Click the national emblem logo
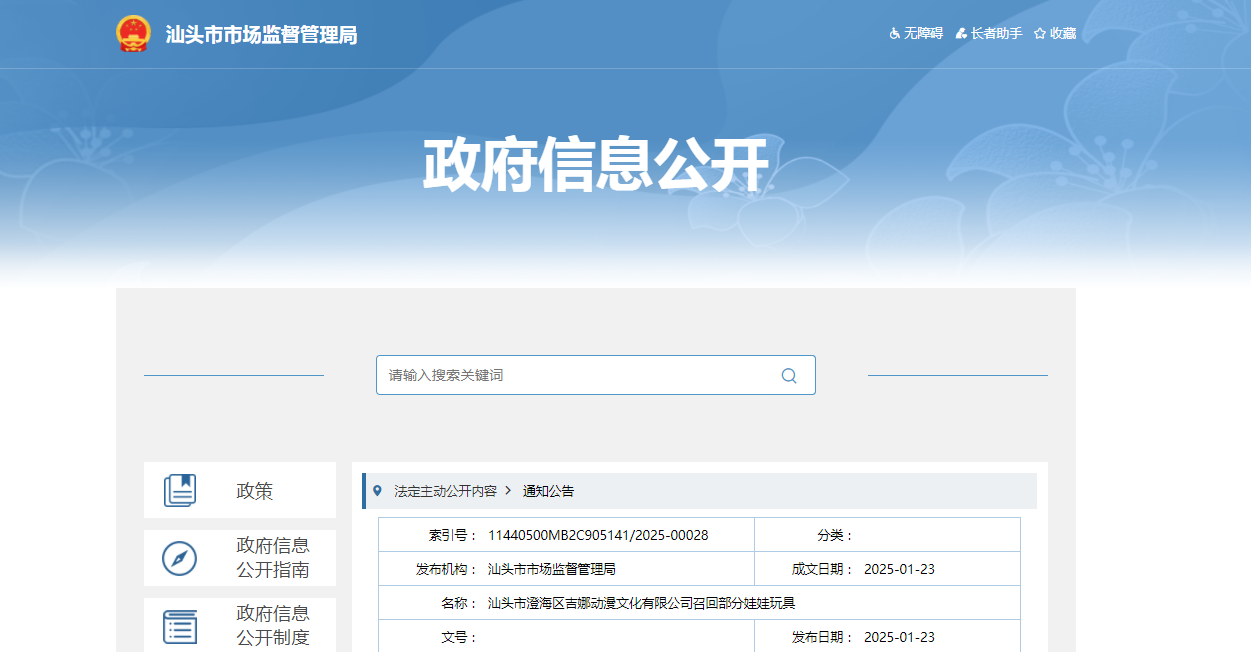 (x=131, y=32)
